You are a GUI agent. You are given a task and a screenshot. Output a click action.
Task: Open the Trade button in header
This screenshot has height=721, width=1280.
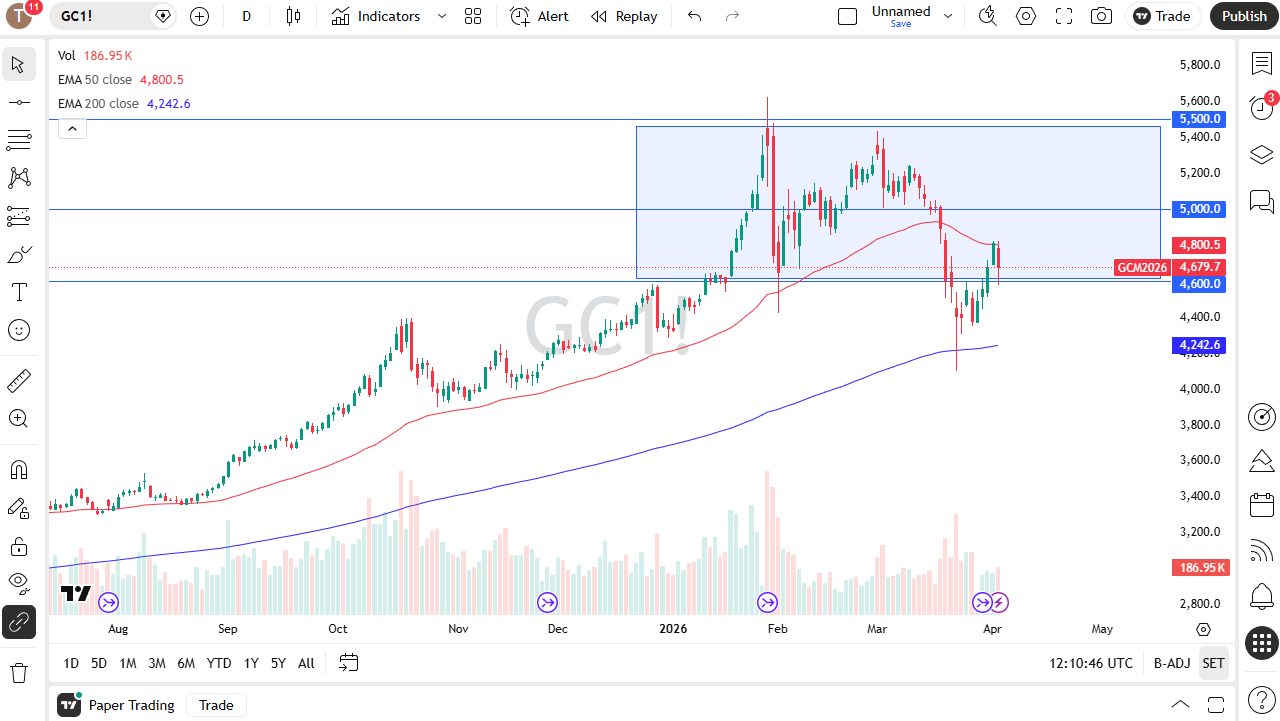(1161, 16)
